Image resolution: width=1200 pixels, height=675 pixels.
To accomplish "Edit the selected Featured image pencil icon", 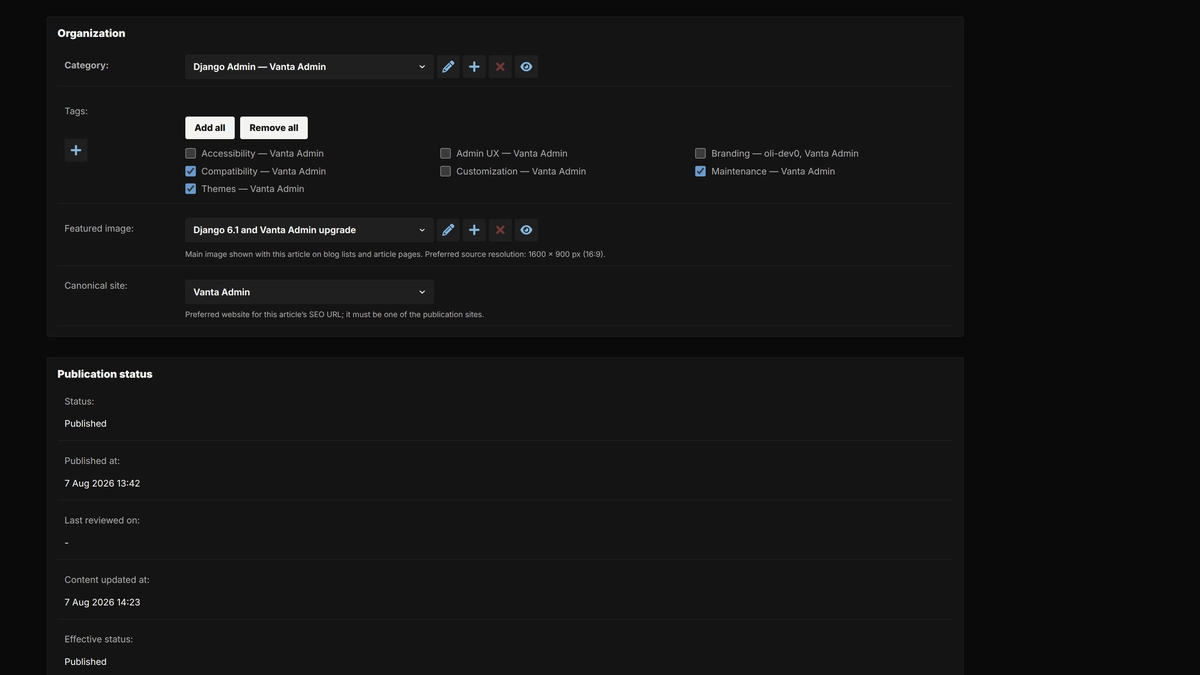I will (448, 230).
